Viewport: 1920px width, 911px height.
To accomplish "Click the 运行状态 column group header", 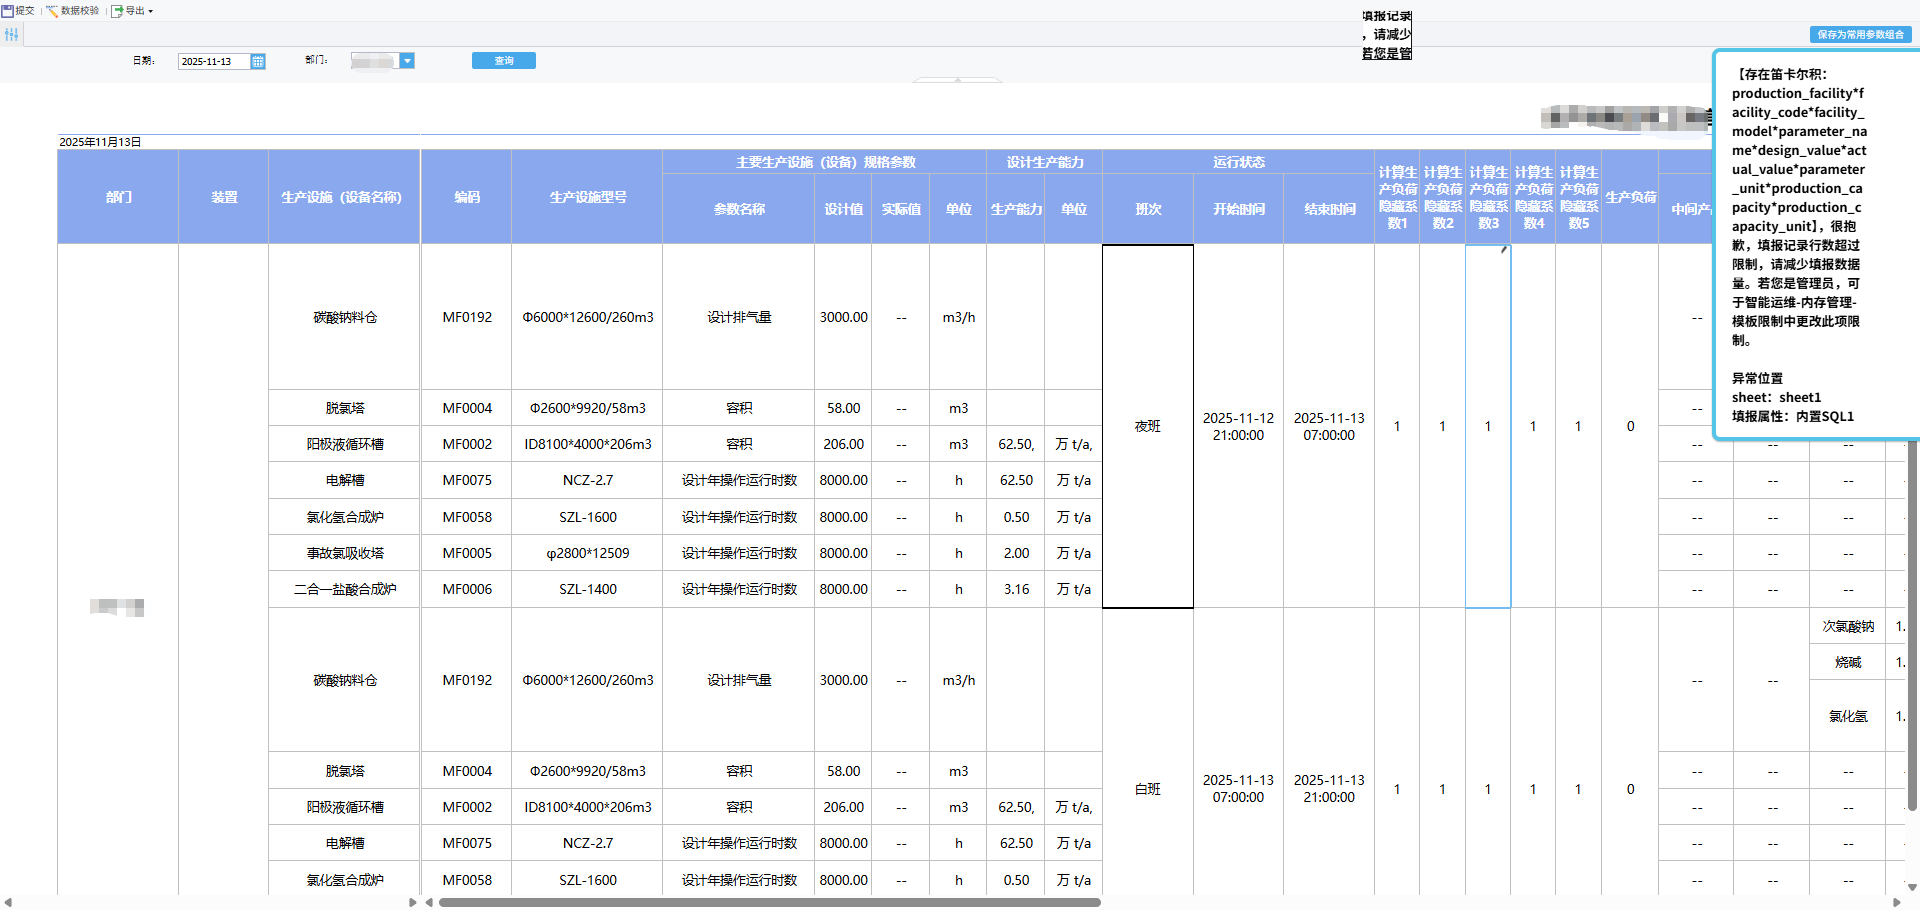I will [x=1238, y=162].
